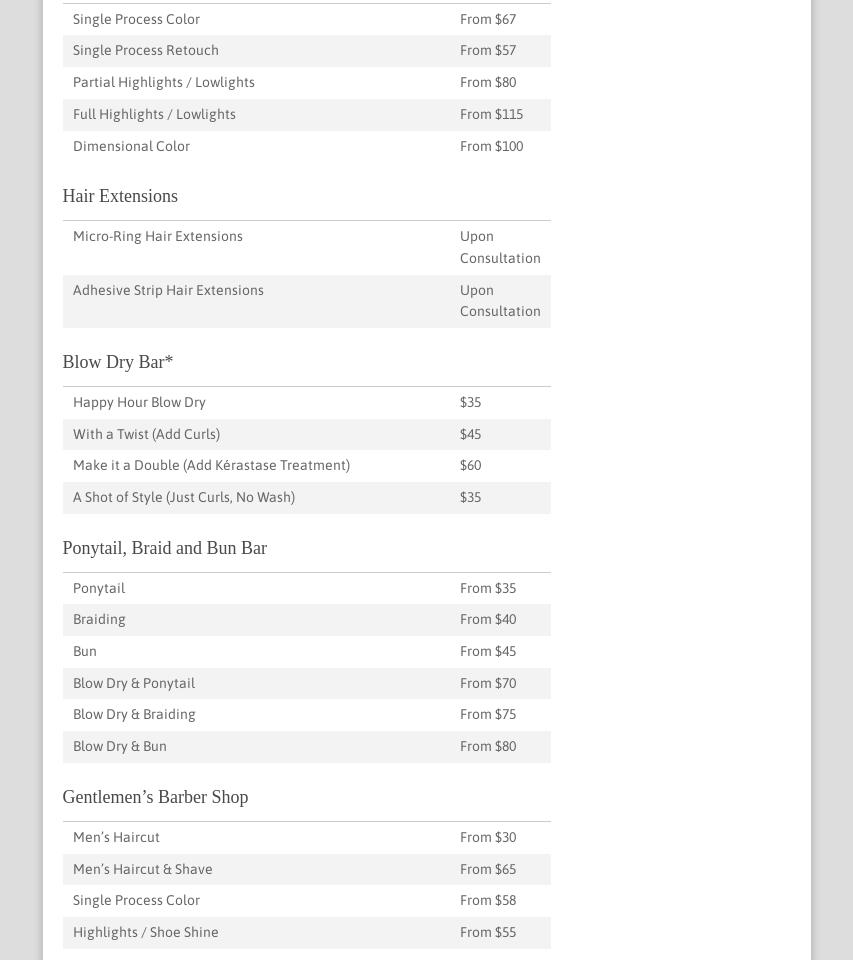Screen dimensions: 853x960
Task: Select the Dimensional Color service
Action: 131,146
